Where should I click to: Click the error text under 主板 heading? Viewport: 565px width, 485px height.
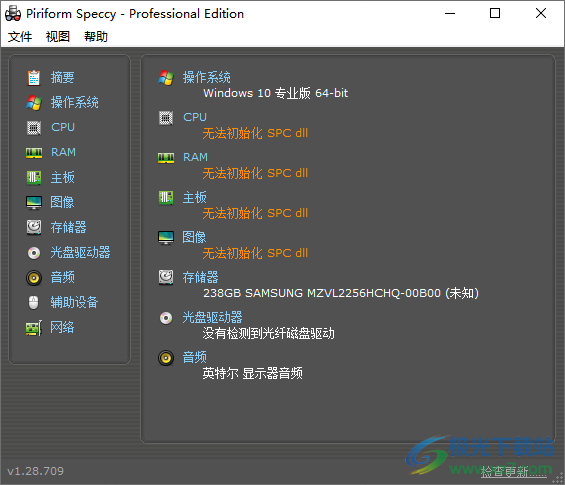[255, 213]
